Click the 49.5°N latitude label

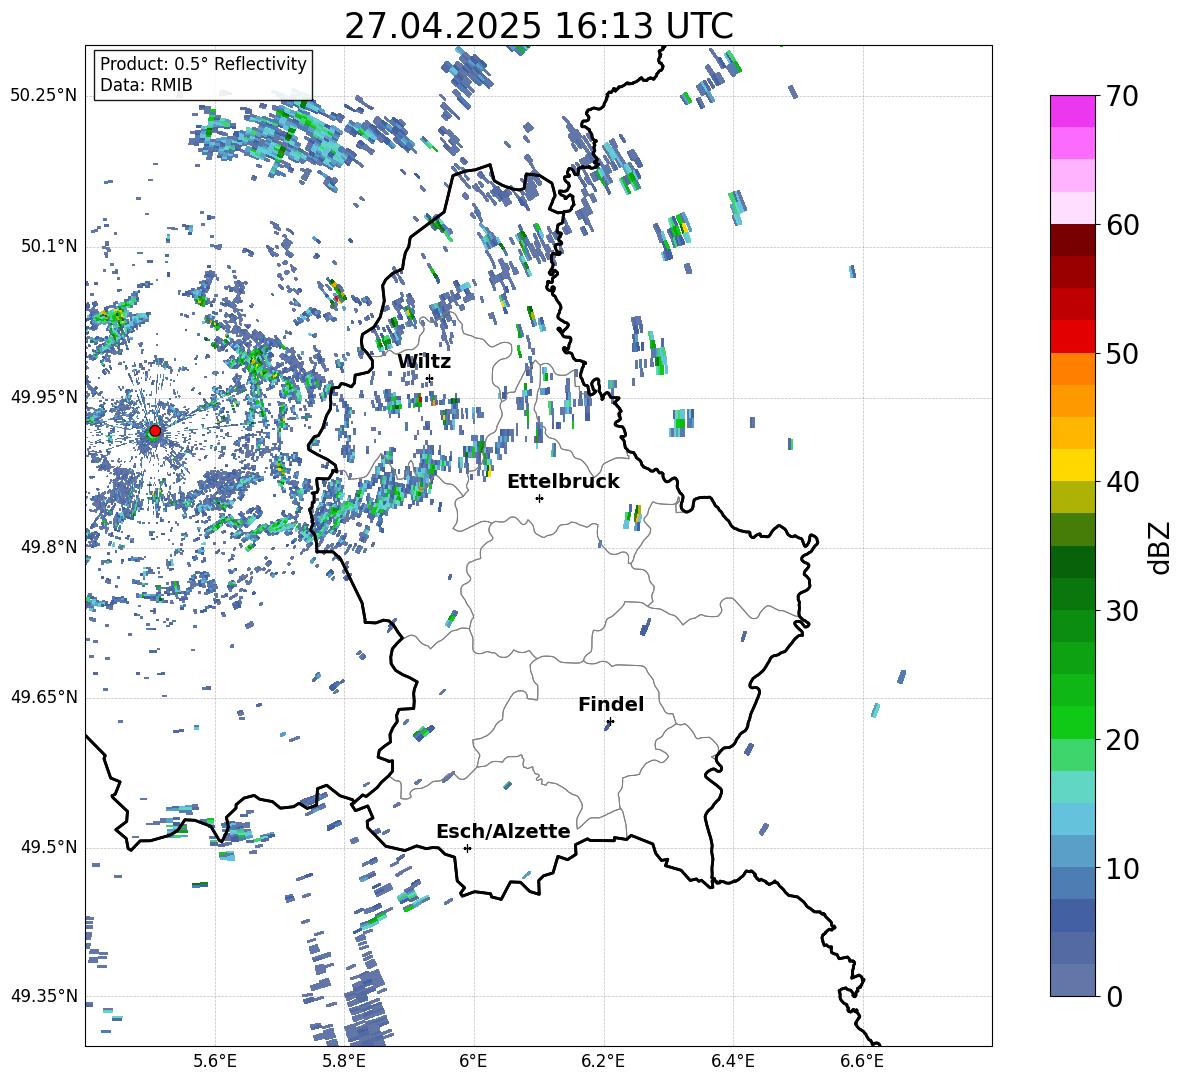[x=49, y=847]
